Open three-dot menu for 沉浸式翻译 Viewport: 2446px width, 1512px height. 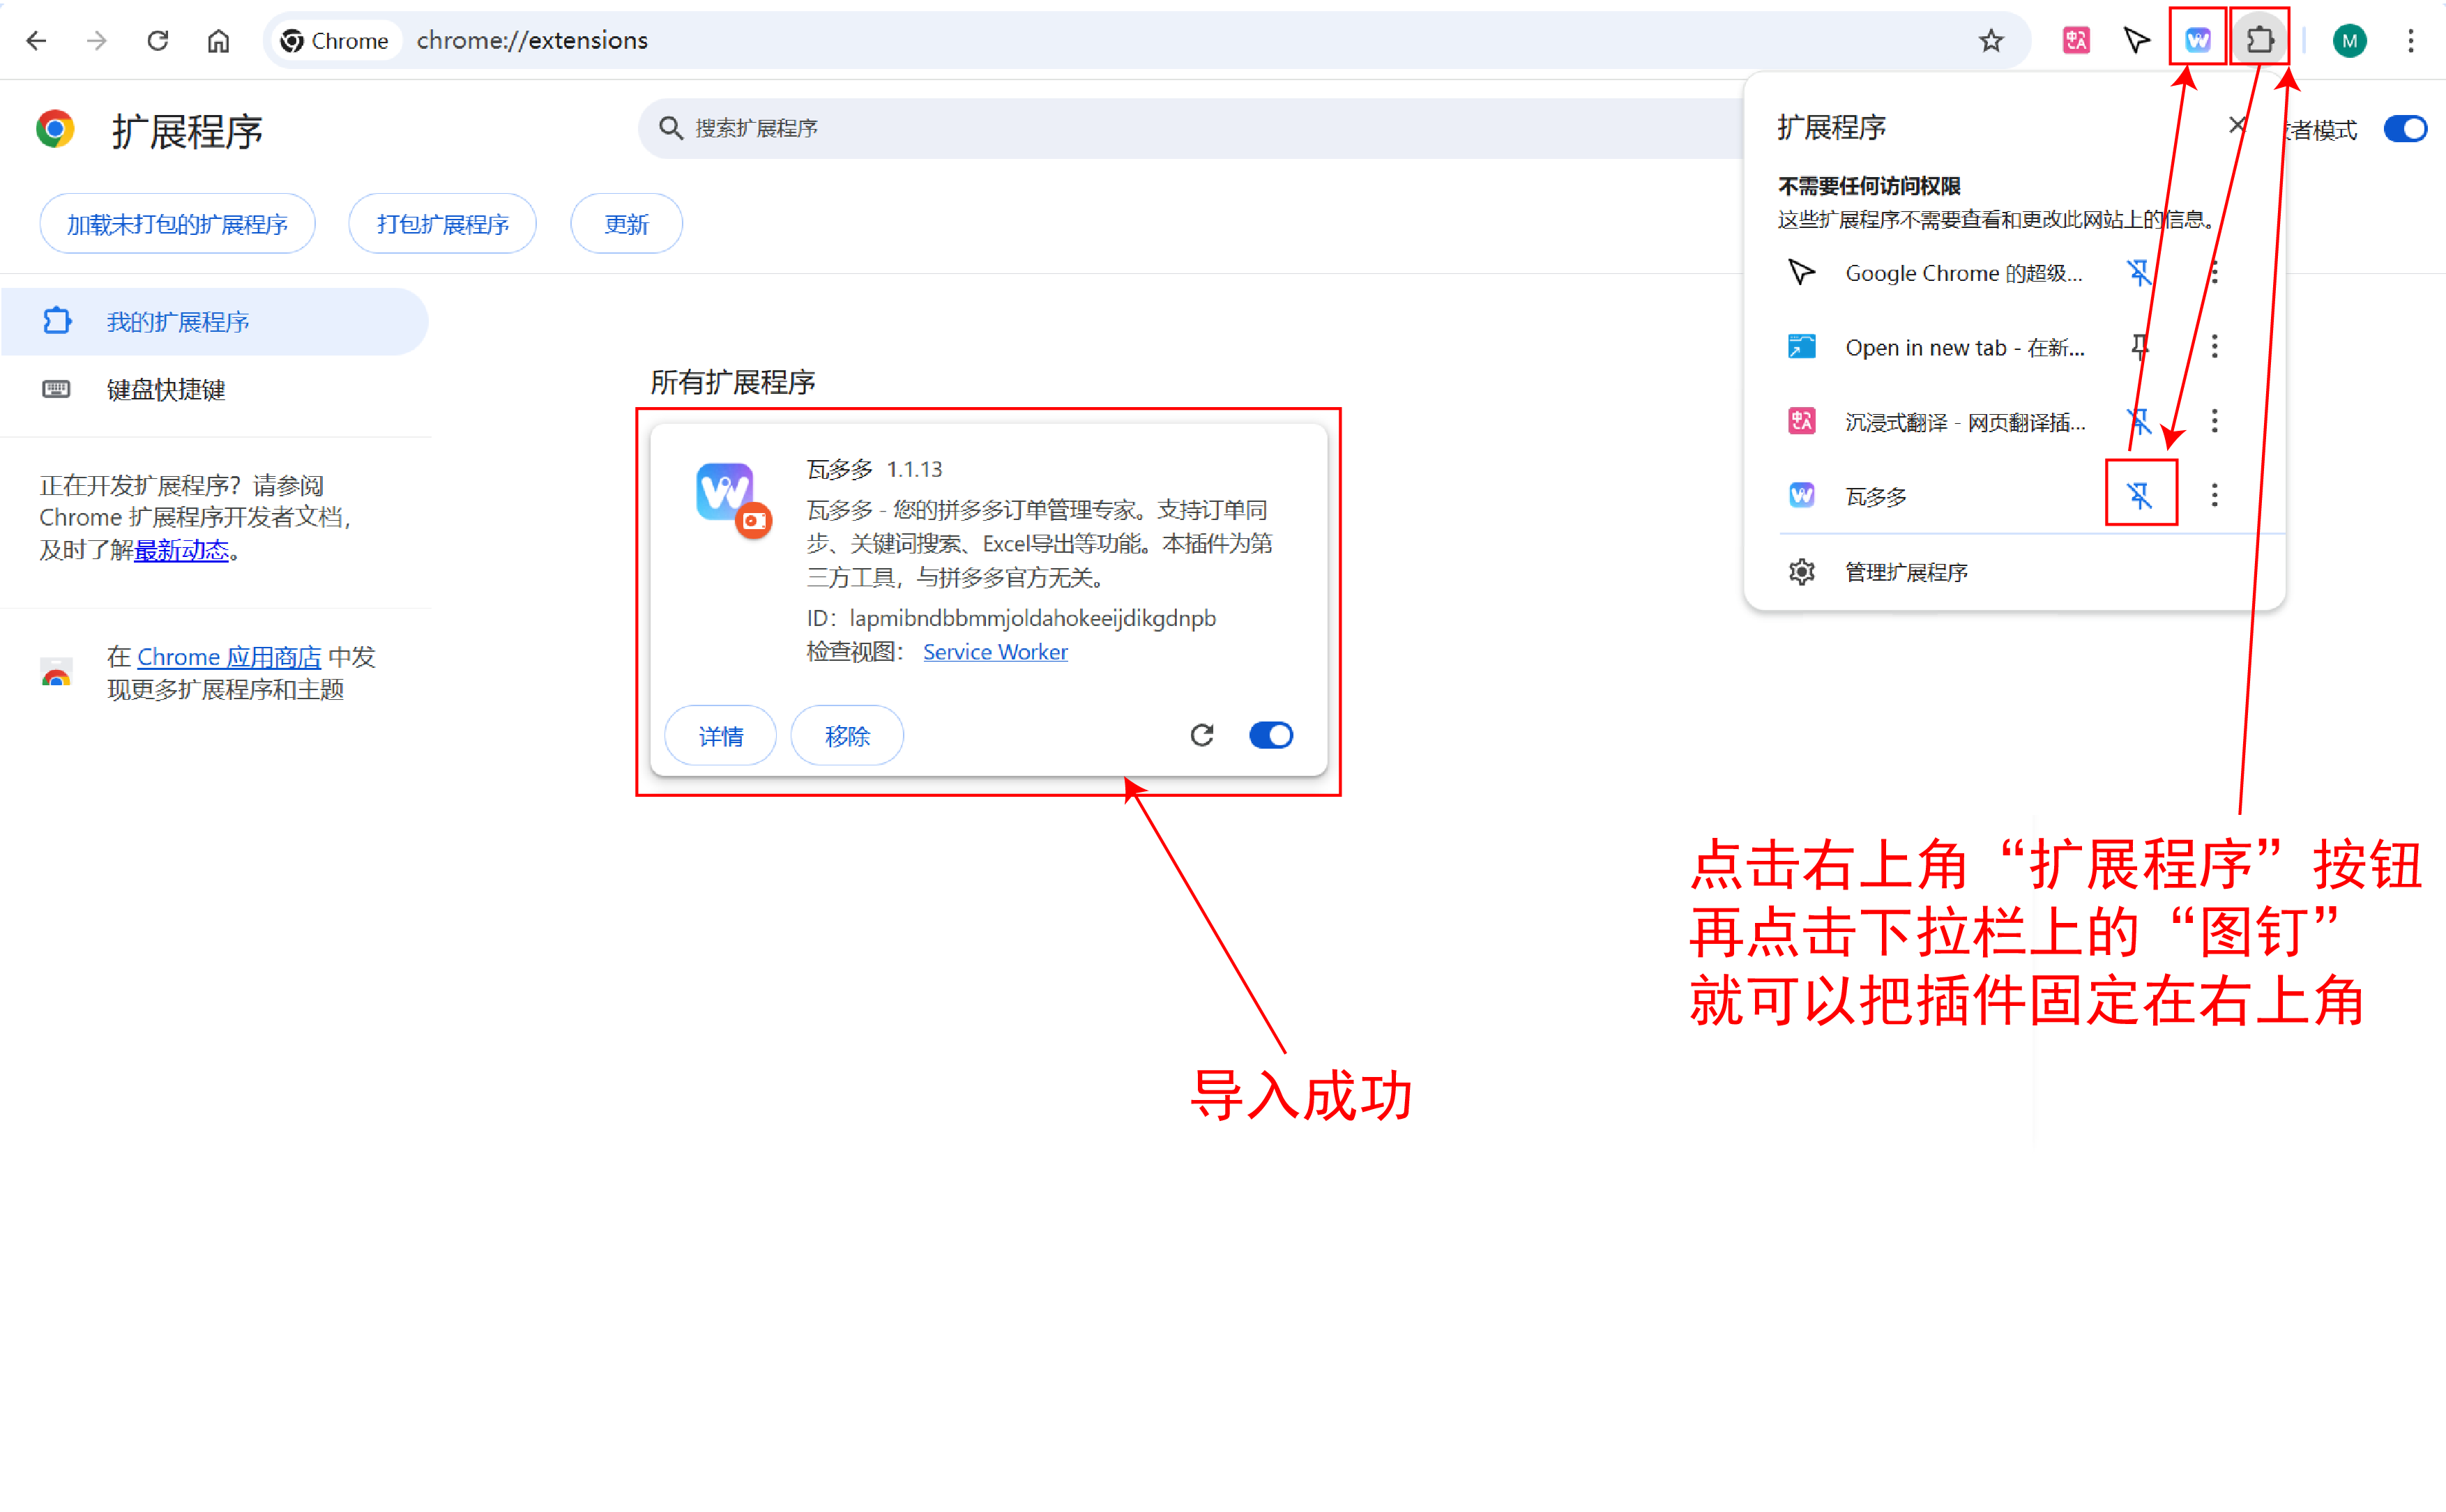(x=2215, y=421)
